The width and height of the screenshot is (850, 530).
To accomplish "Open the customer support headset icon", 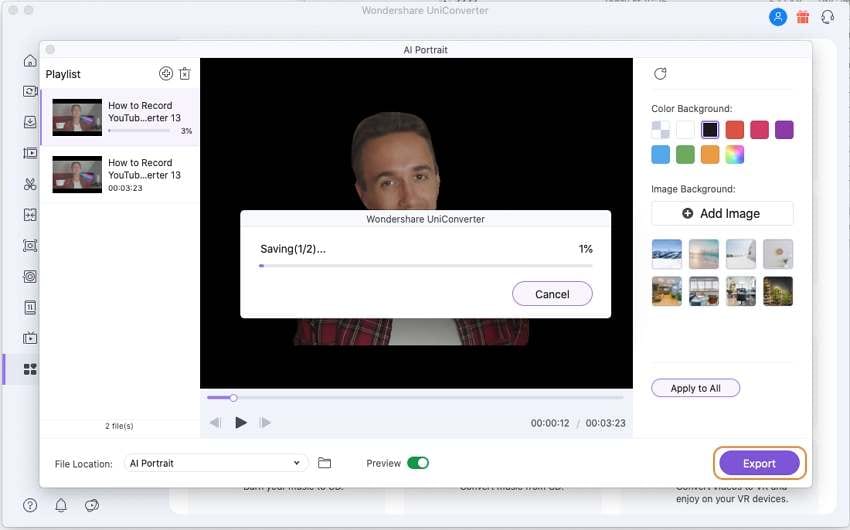I will pos(828,17).
